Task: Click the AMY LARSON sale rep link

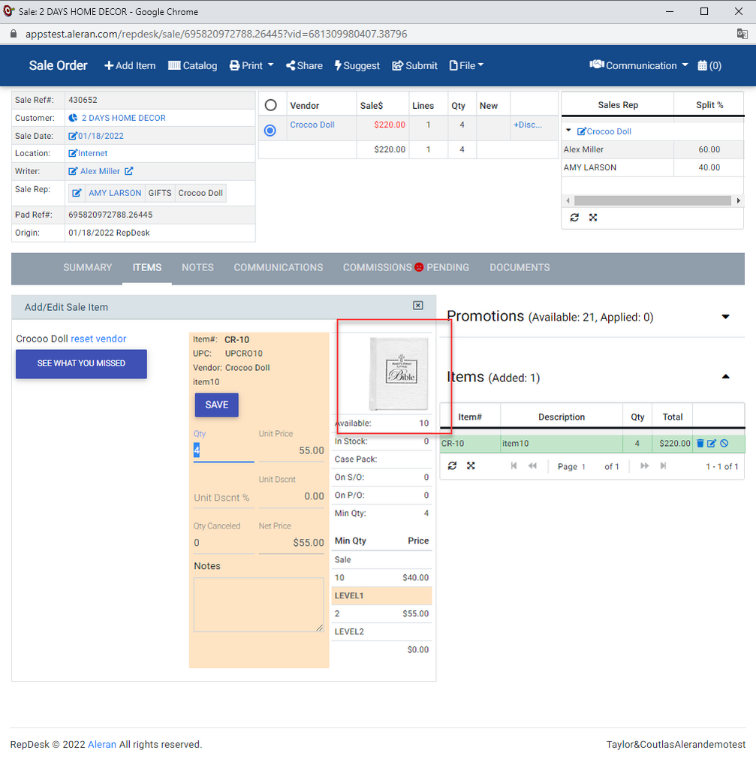Action: (115, 193)
